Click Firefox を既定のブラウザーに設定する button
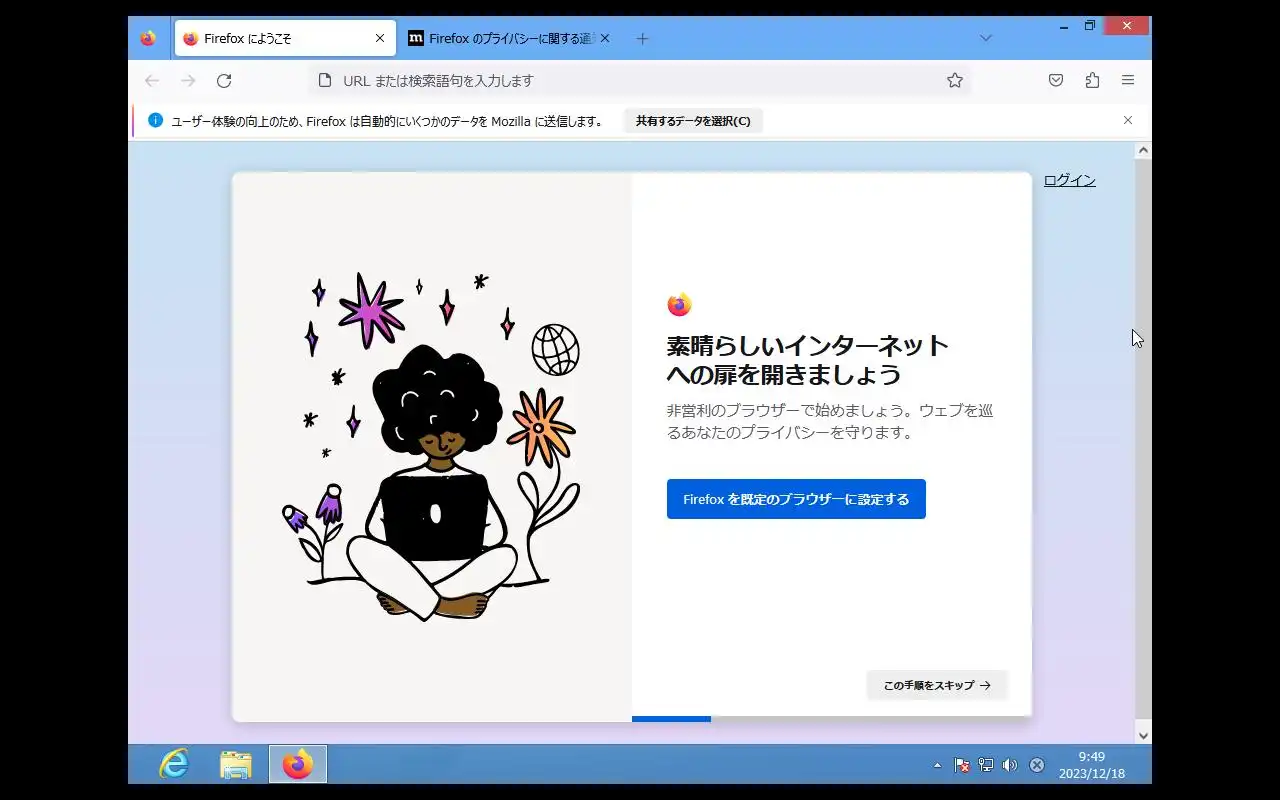Viewport: 1280px width, 800px height. pyautogui.click(x=796, y=499)
